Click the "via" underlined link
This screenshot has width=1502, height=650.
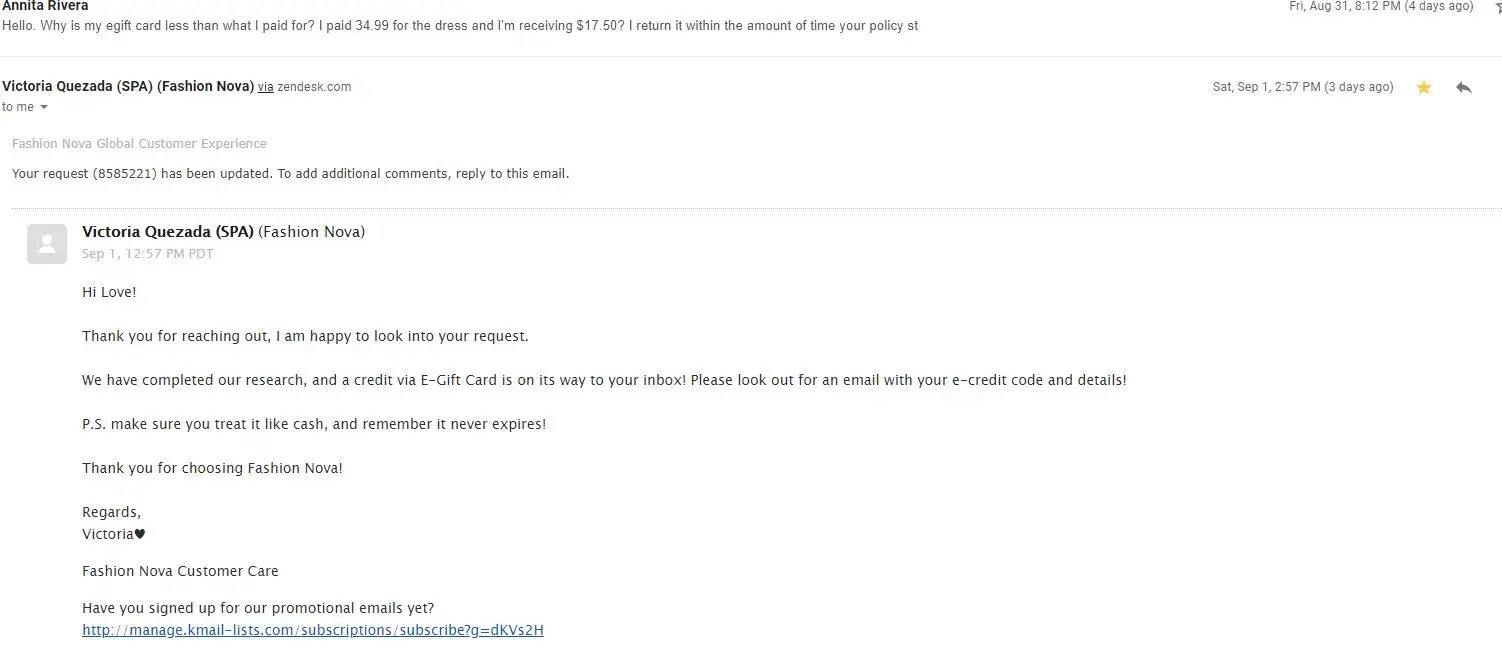(x=265, y=87)
